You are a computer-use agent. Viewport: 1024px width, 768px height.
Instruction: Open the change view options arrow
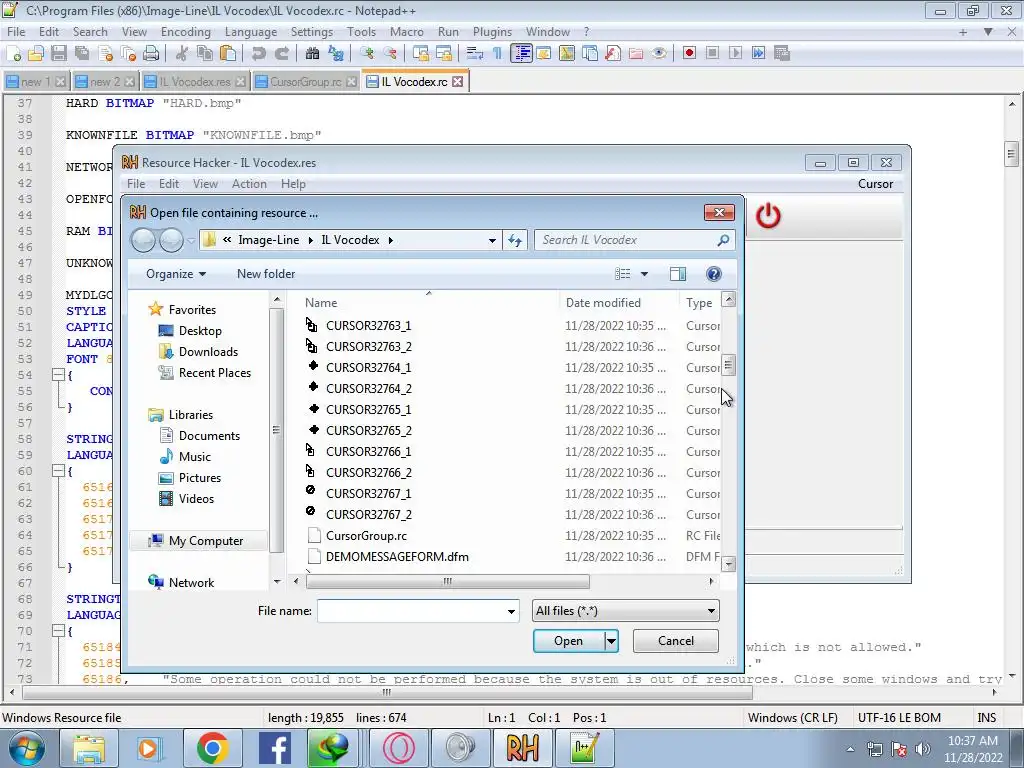(x=645, y=274)
